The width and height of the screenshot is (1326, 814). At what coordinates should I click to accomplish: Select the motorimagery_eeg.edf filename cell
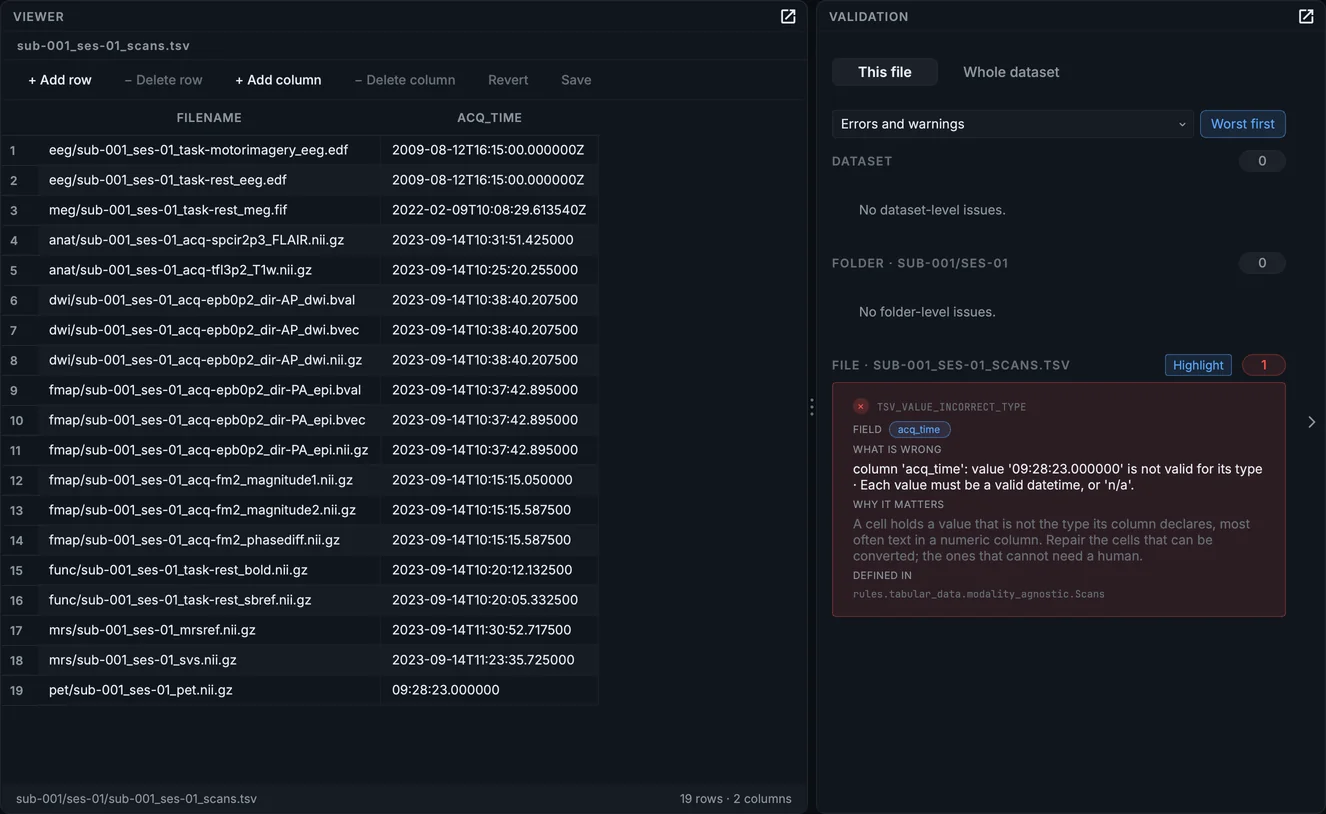click(x=209, y=150)
